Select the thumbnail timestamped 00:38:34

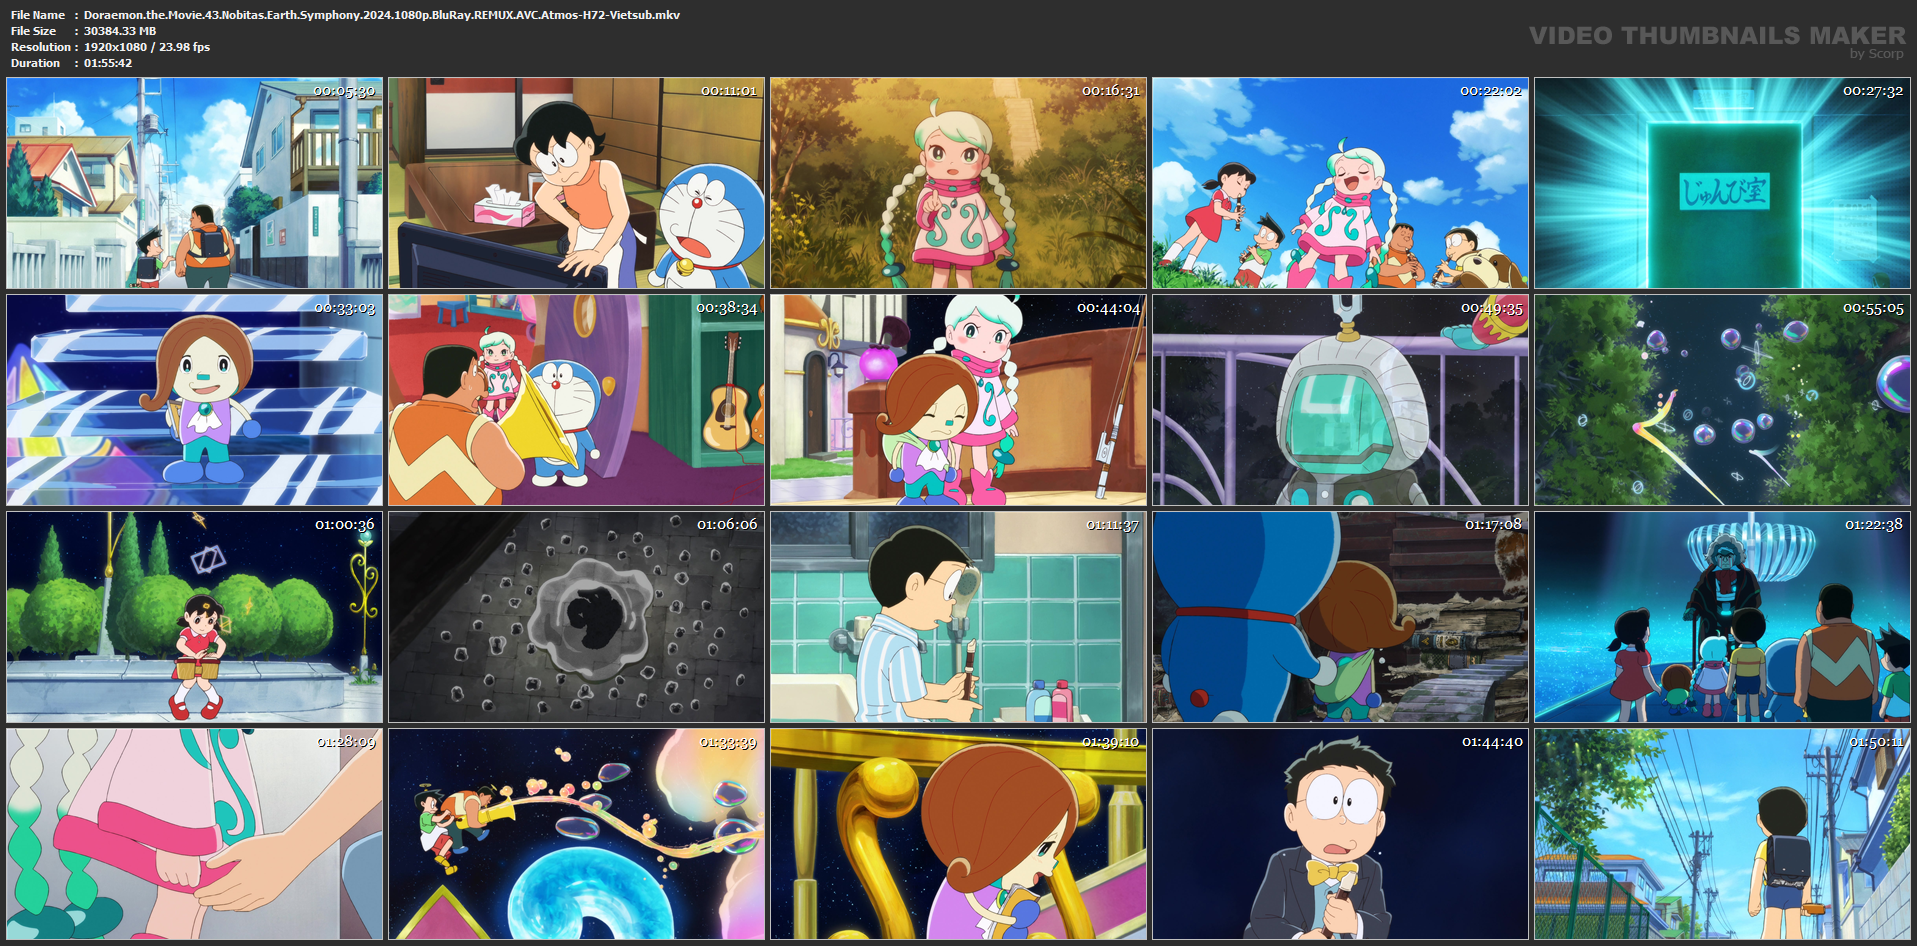pos(577,400)
